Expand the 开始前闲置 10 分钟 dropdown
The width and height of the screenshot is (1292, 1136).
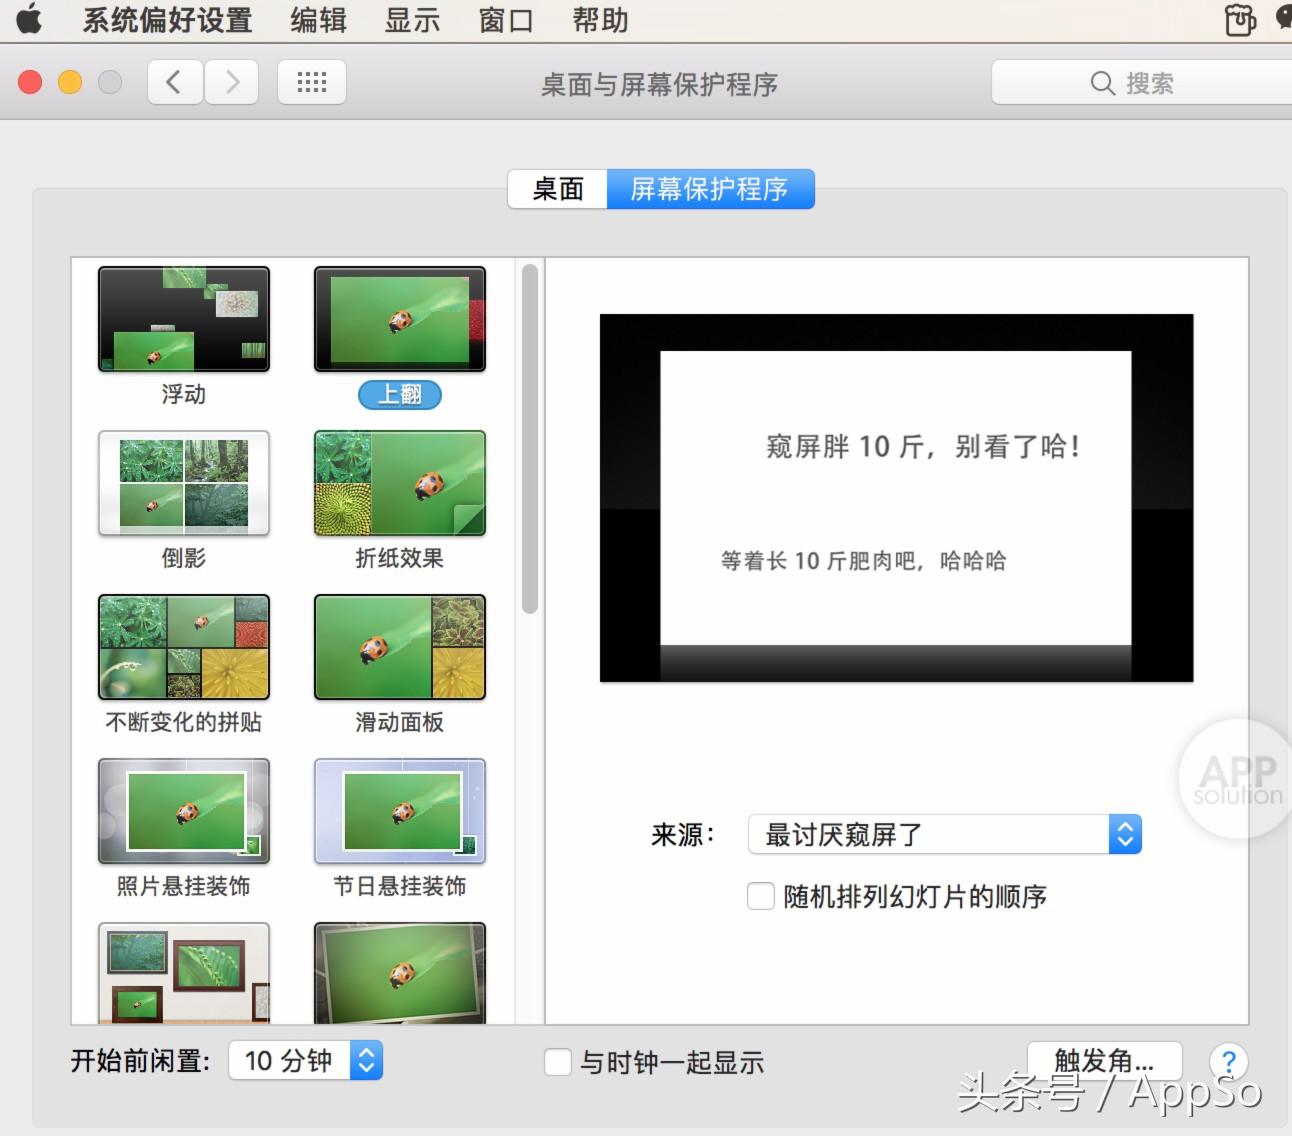pyautogui.click(x=306, y=1061)
